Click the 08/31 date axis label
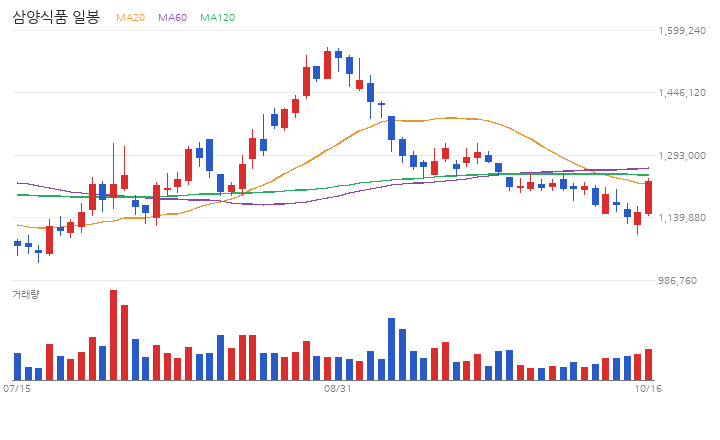 (x=338, y=389)
